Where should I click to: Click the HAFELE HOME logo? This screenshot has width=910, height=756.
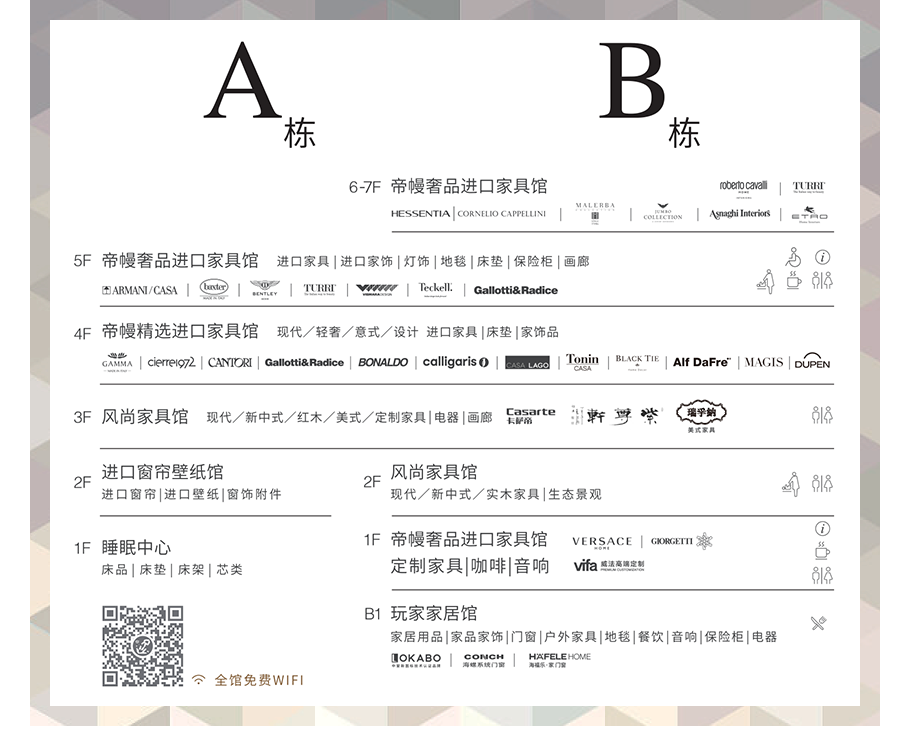pyautogui.click(x=559, y=660)
